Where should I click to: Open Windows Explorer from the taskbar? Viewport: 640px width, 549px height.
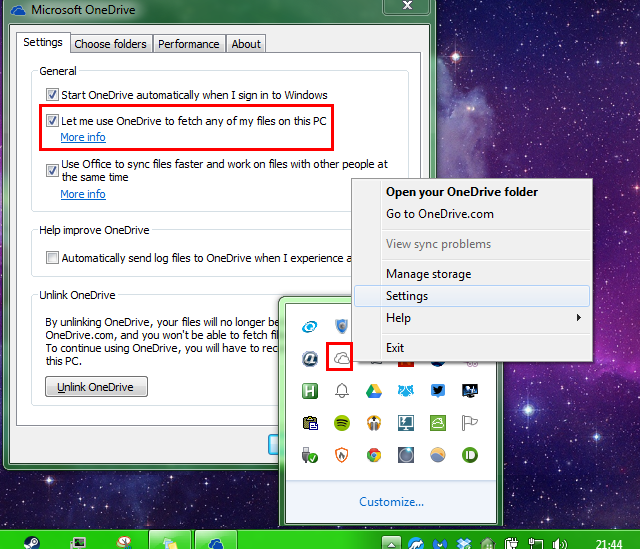click(170, 540)
